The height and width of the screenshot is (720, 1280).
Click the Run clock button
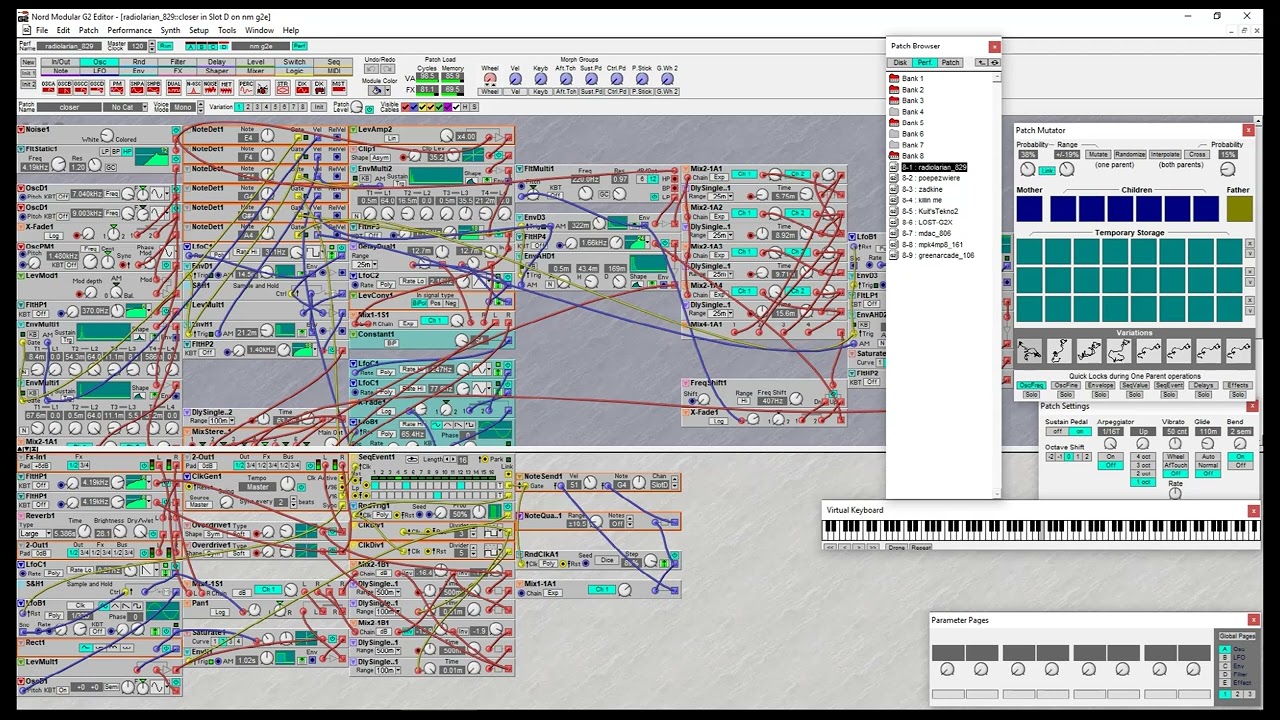(x=165, y=46)
